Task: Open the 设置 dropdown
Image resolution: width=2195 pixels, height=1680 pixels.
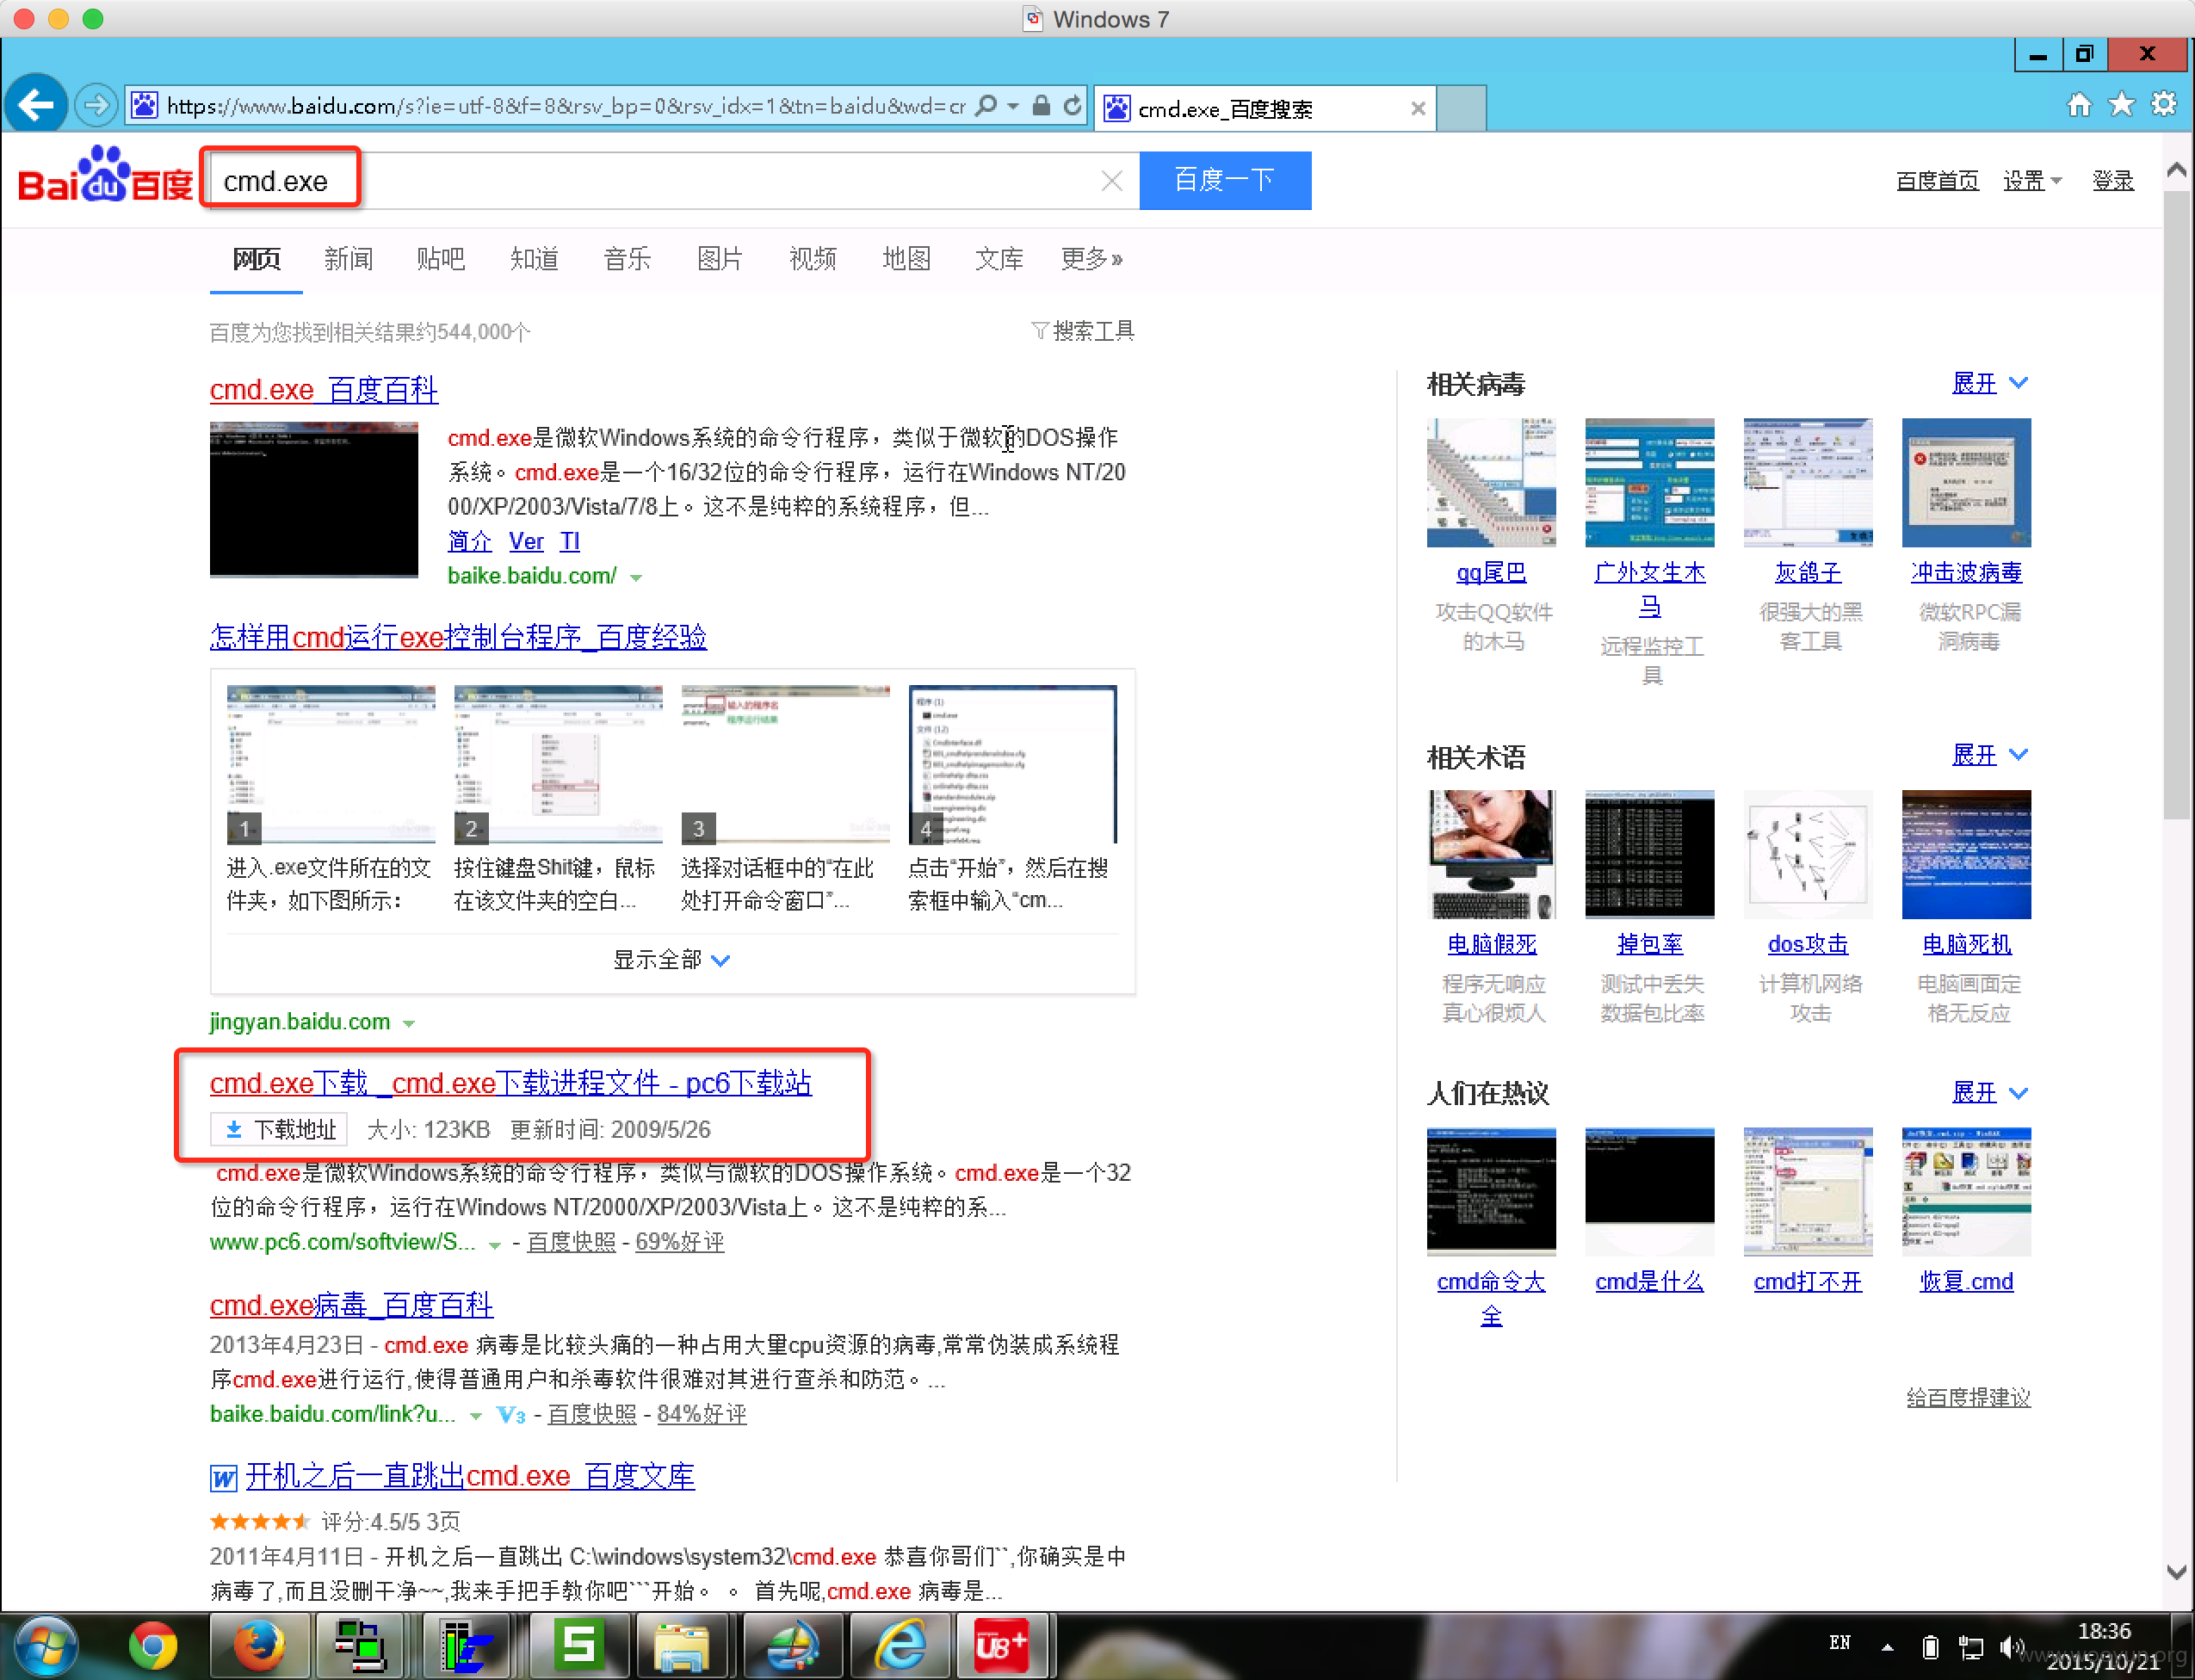Action: coord(2032,181)
